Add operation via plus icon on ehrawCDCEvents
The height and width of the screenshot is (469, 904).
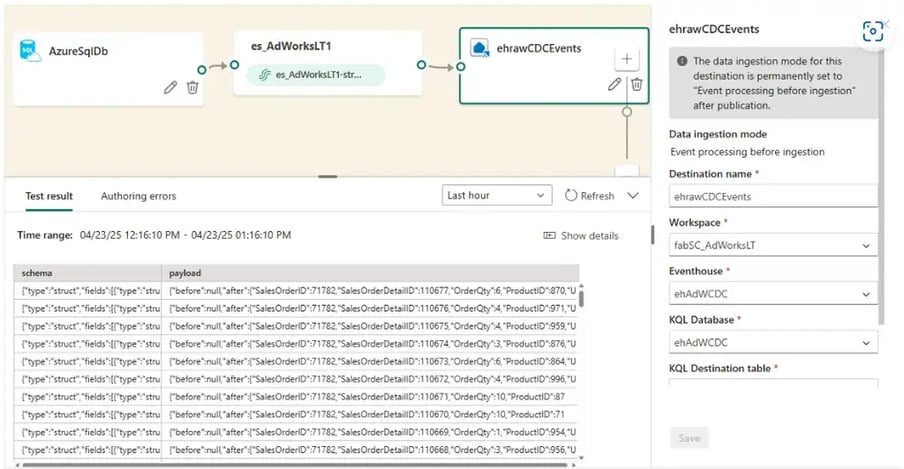pyautogui.click(x=627, y=59)
